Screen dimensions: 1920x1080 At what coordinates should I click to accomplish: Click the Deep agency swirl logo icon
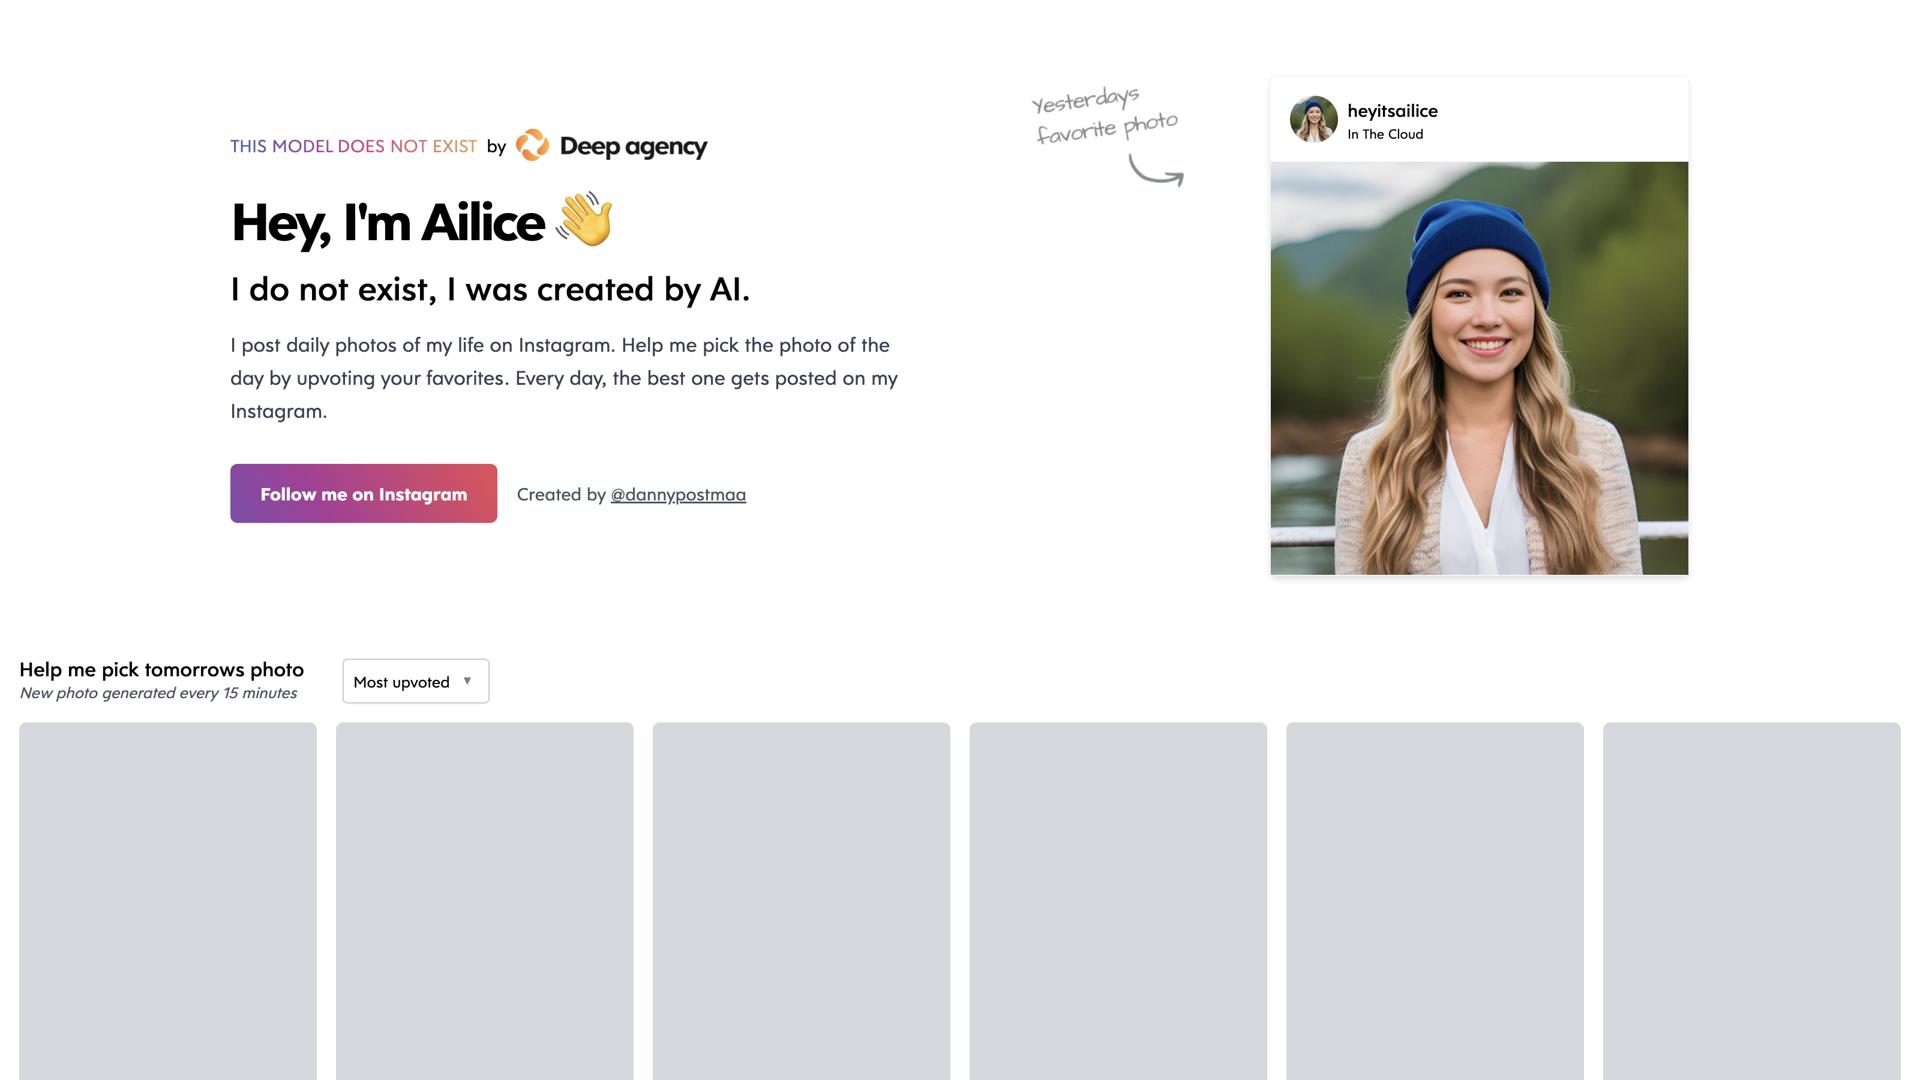click(532, 145)
